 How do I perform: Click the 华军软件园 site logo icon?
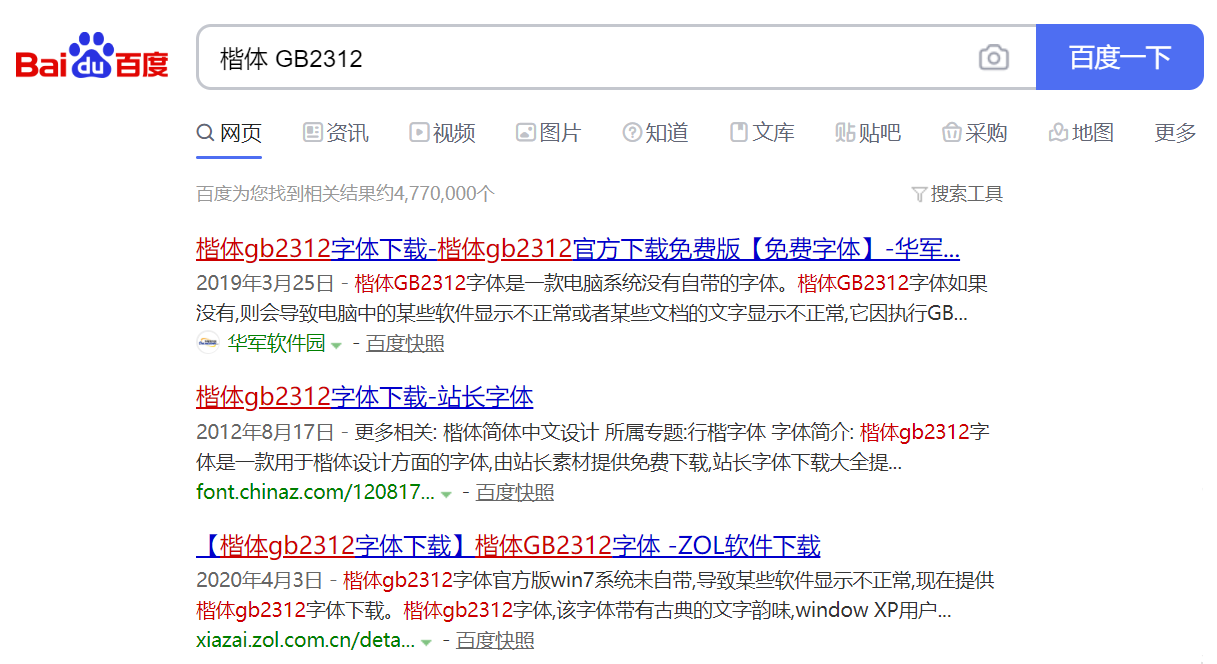(x=208, y=343)
